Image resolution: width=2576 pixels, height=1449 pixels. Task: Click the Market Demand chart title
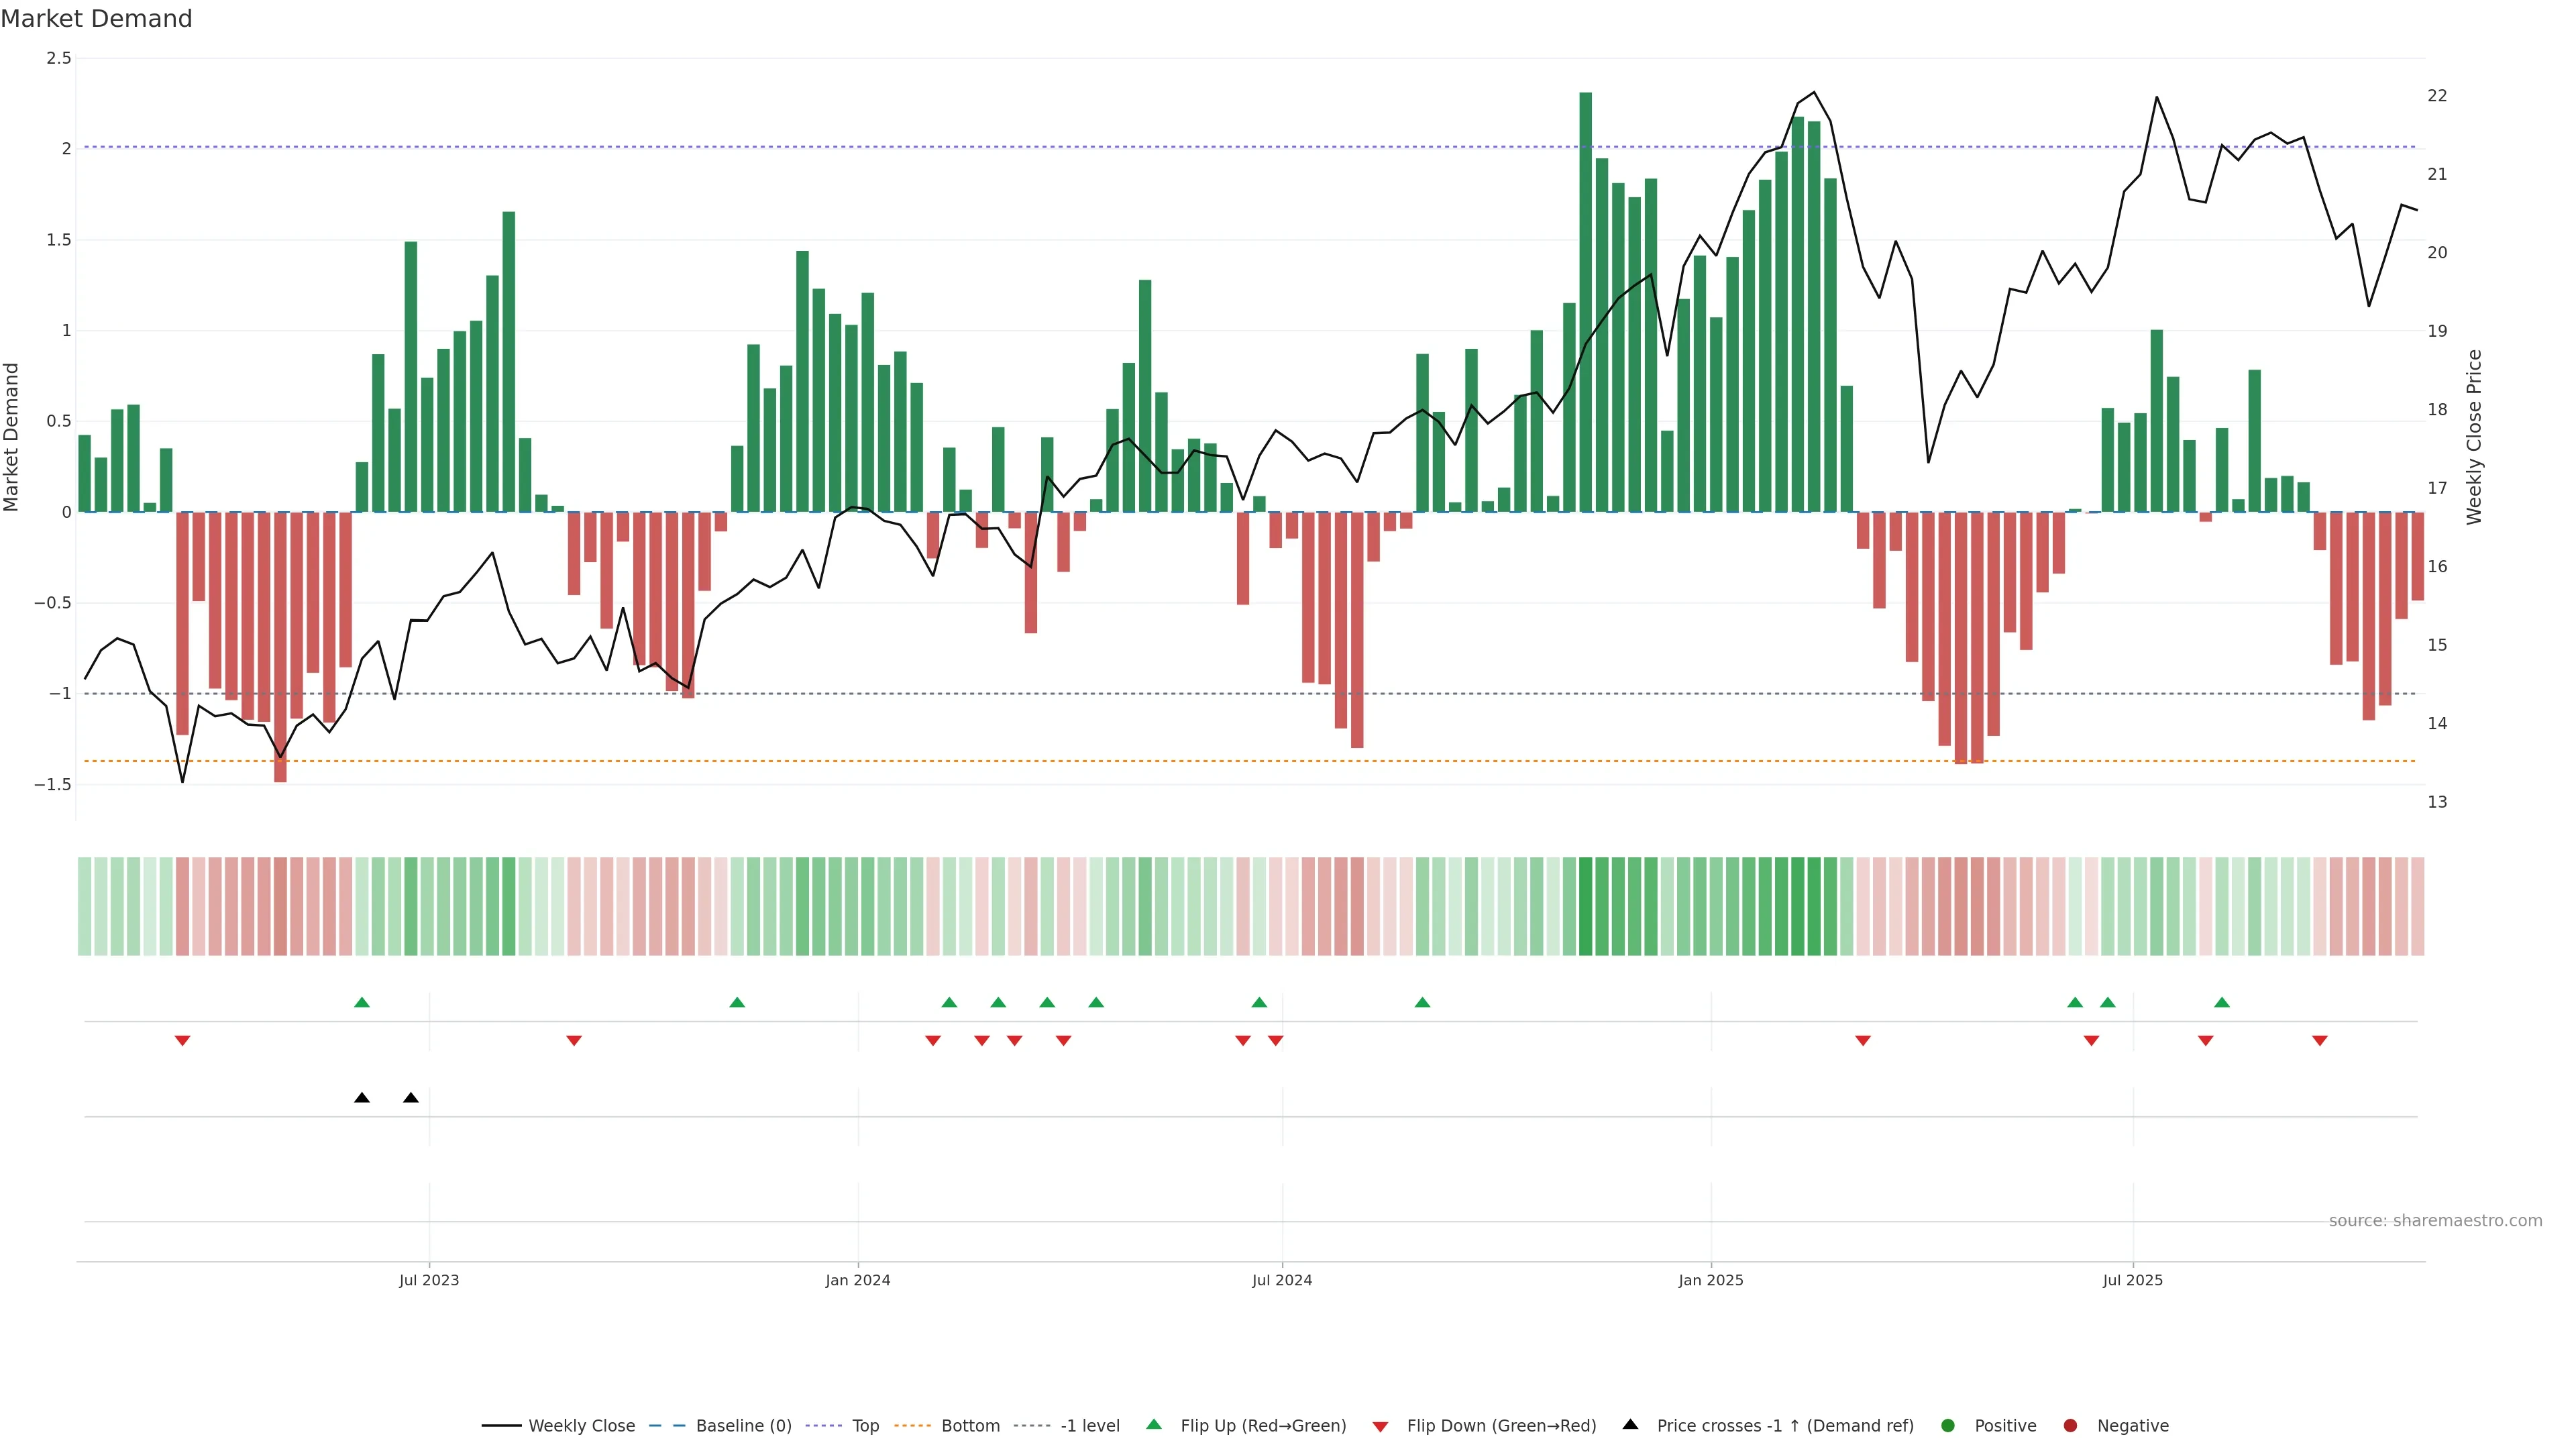[96, 19]
